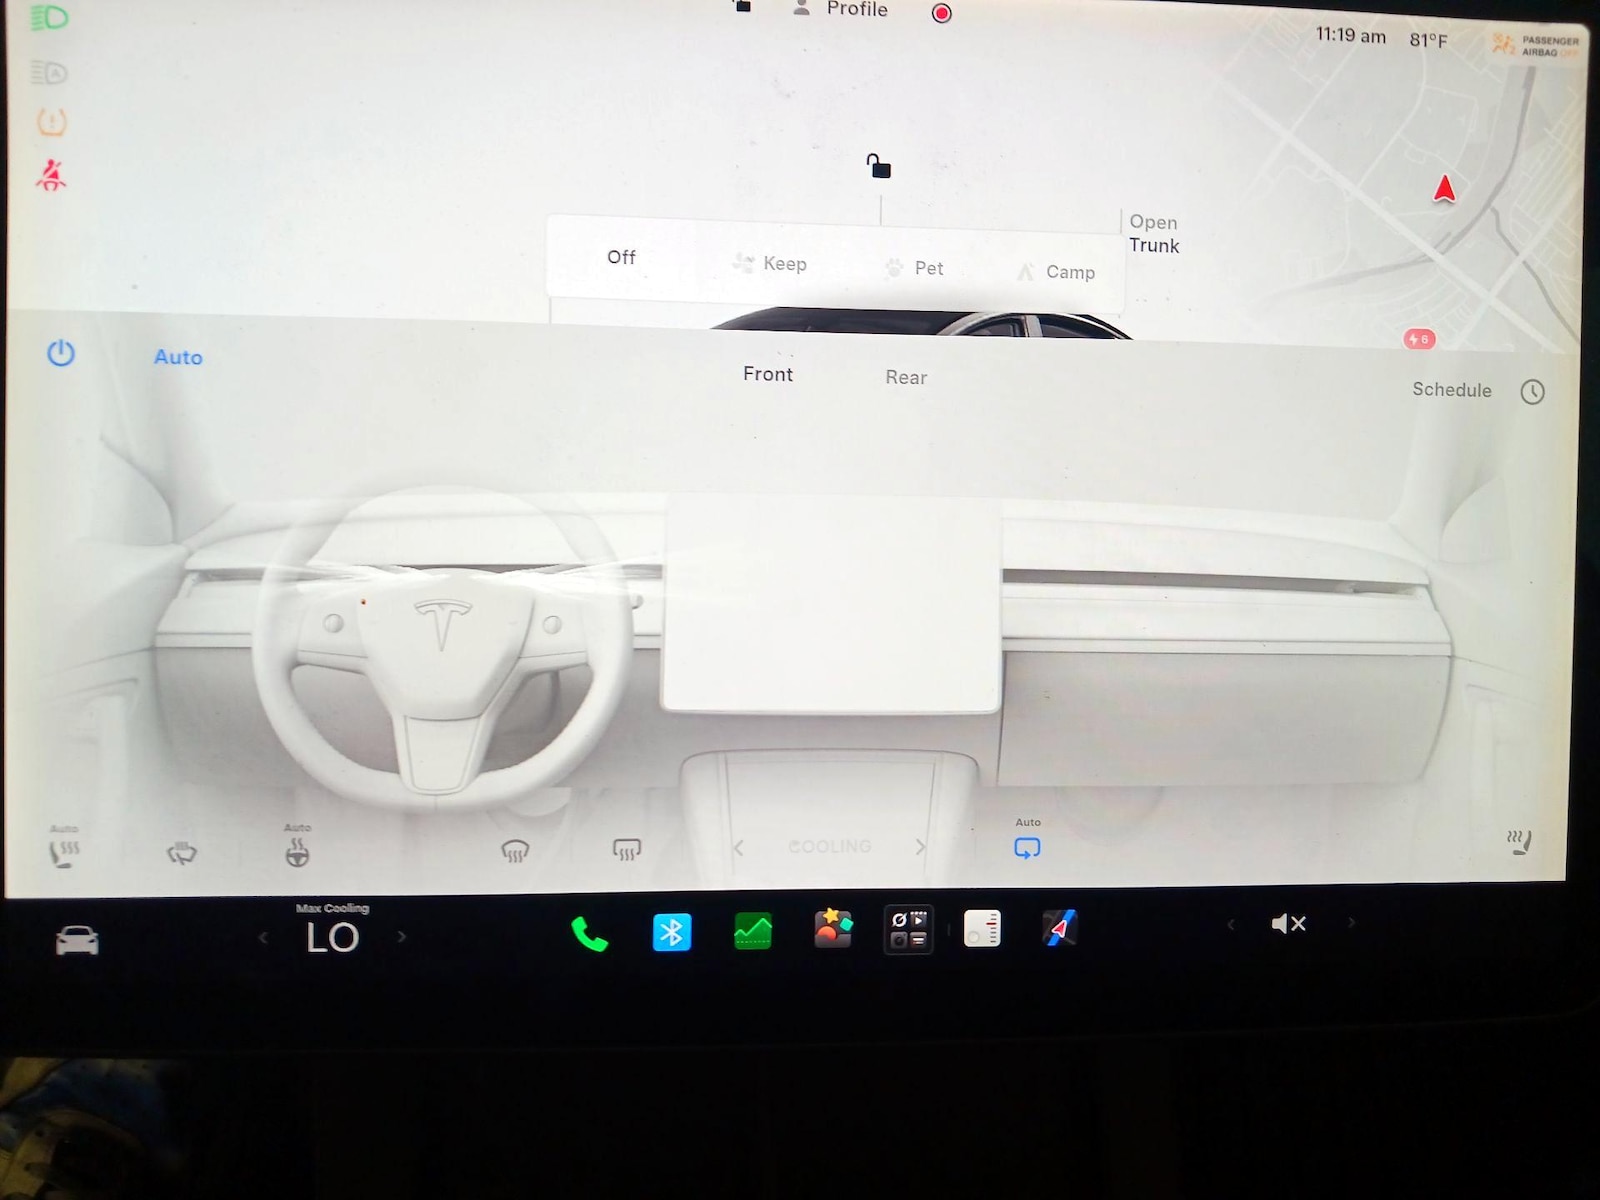The height and width of the screenshot is (1200, 1600).
Task: Tap the right arrow beside COOLING
Action: point(920,847)
